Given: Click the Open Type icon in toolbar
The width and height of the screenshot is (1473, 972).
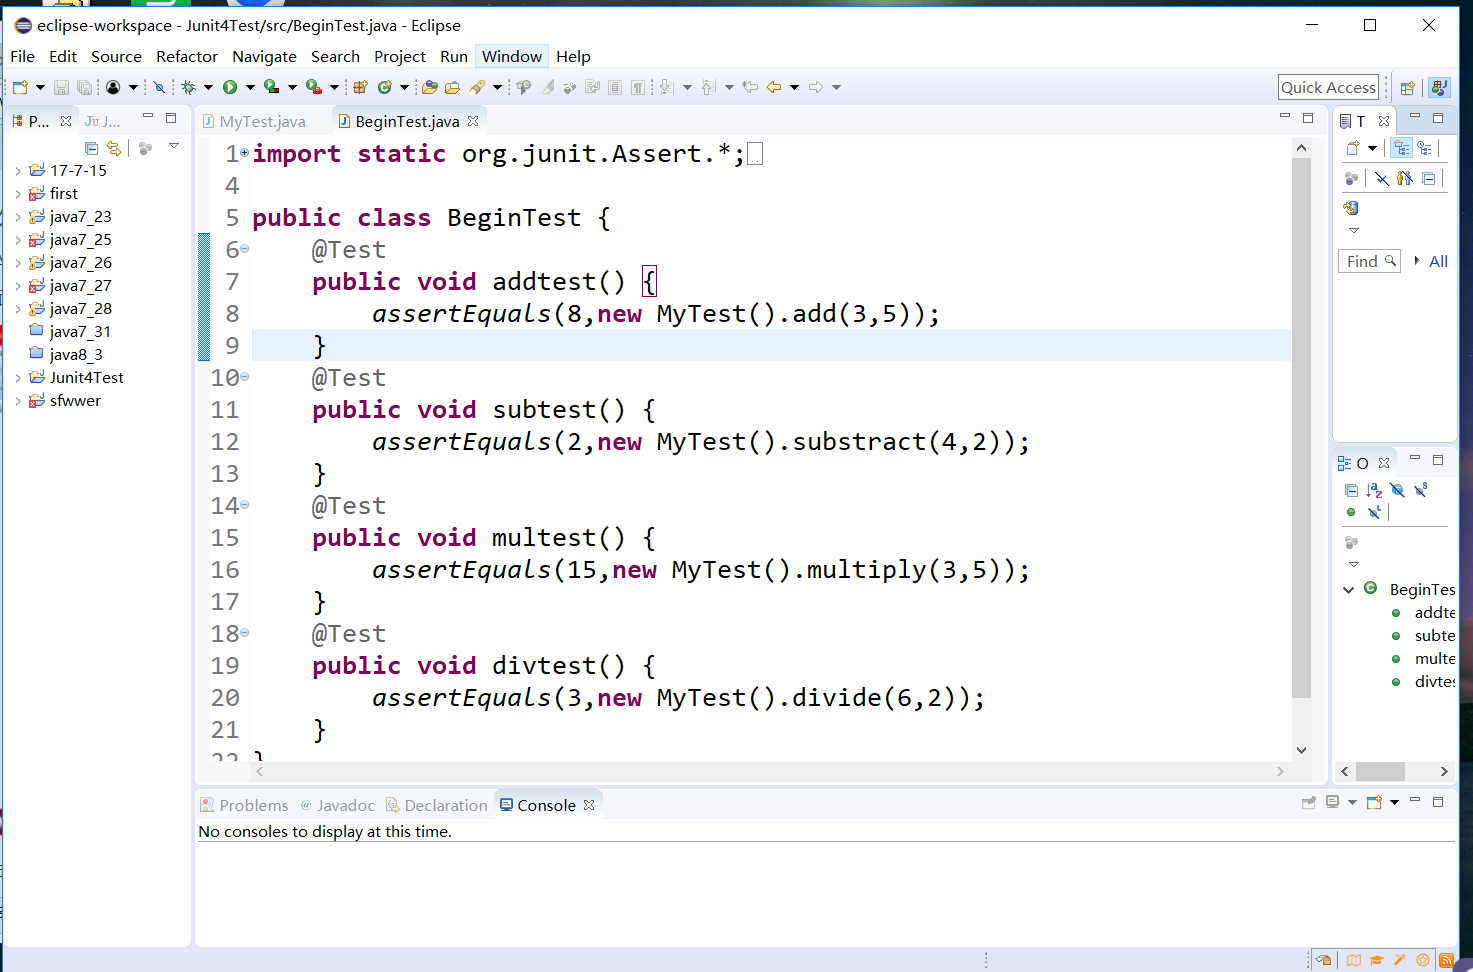Looking at the screenshot, I should 429,88.
